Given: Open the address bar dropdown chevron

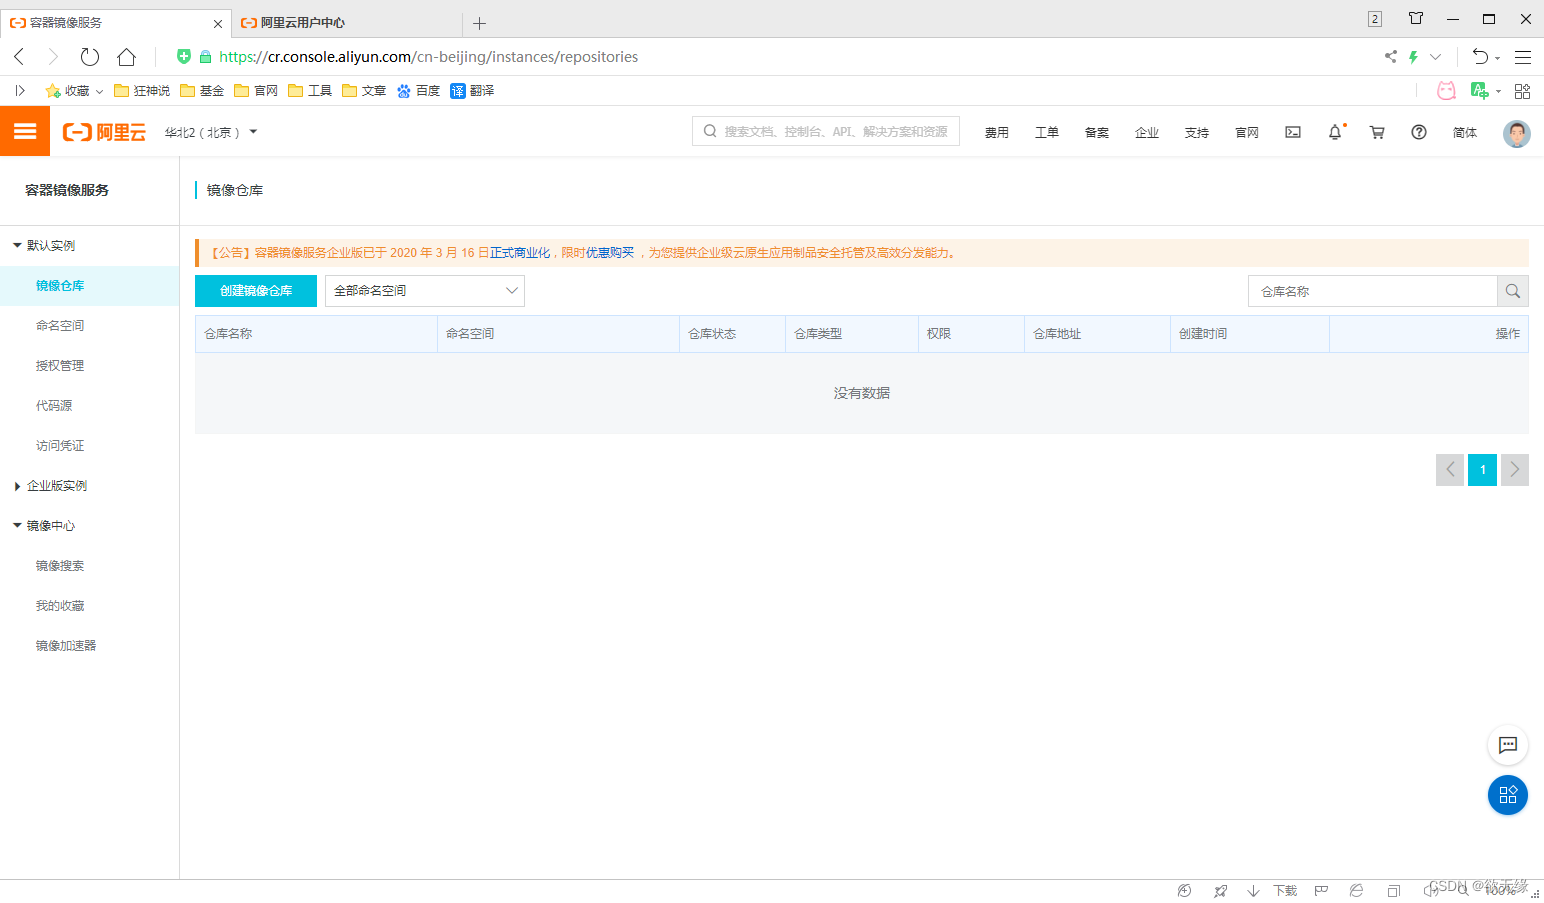Looking at the screenshot, I should pos(1435,57).
